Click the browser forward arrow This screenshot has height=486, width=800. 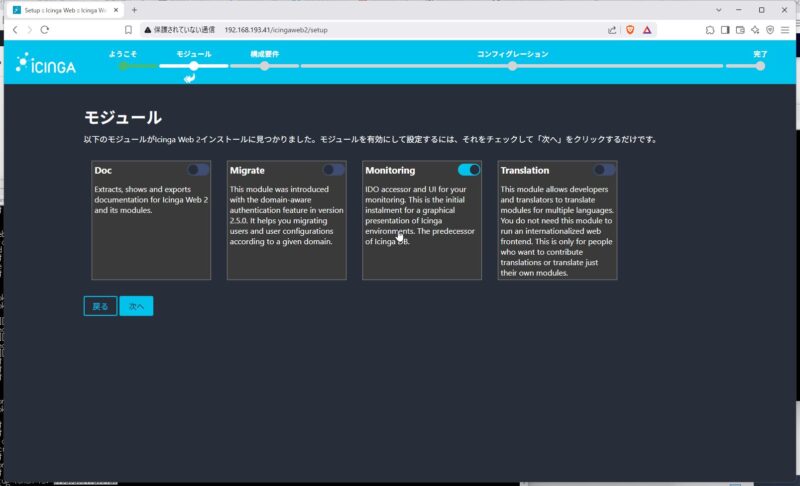click(30, 30)
